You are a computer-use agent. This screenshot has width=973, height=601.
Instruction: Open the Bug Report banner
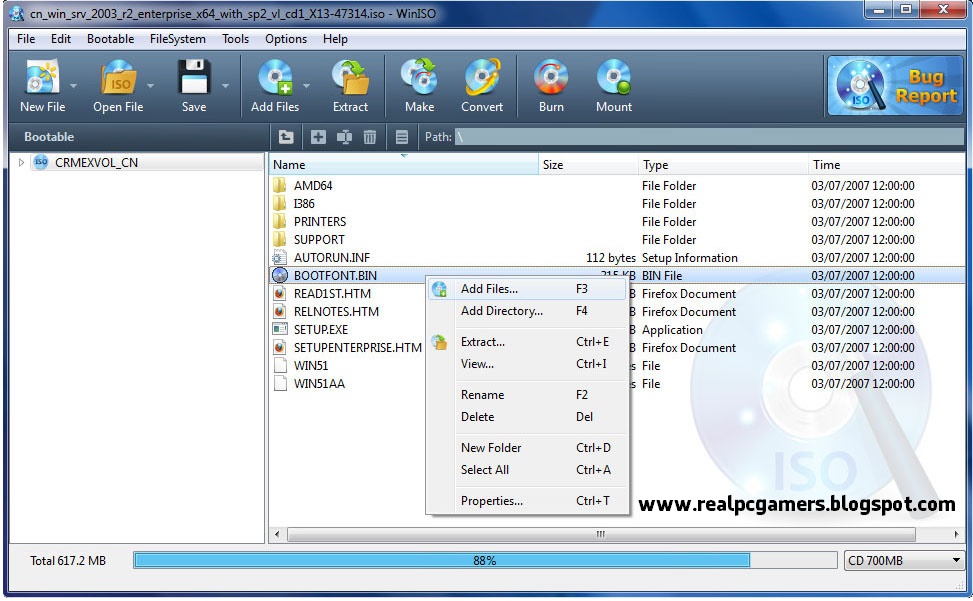(895, 86)
